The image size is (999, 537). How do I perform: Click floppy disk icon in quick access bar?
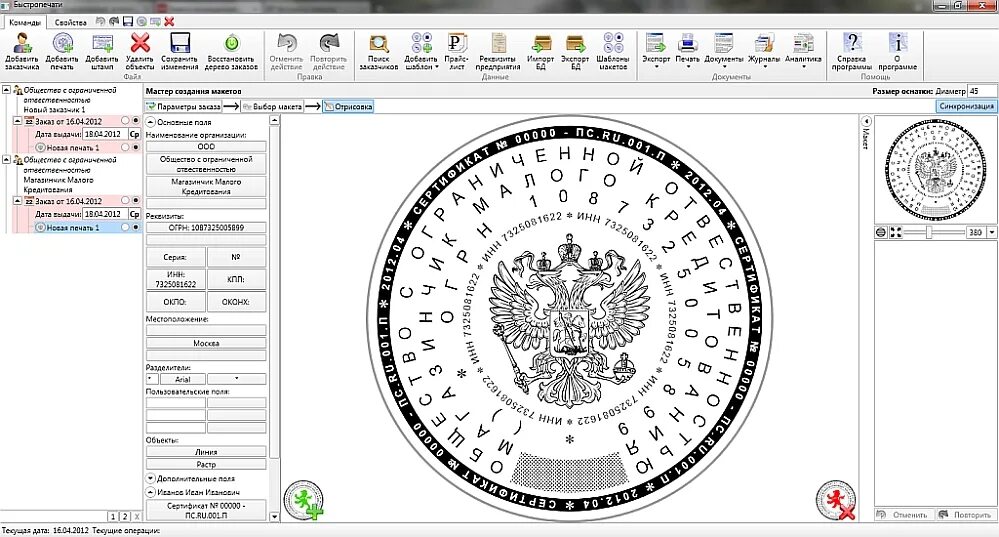(x=128, y=22)
